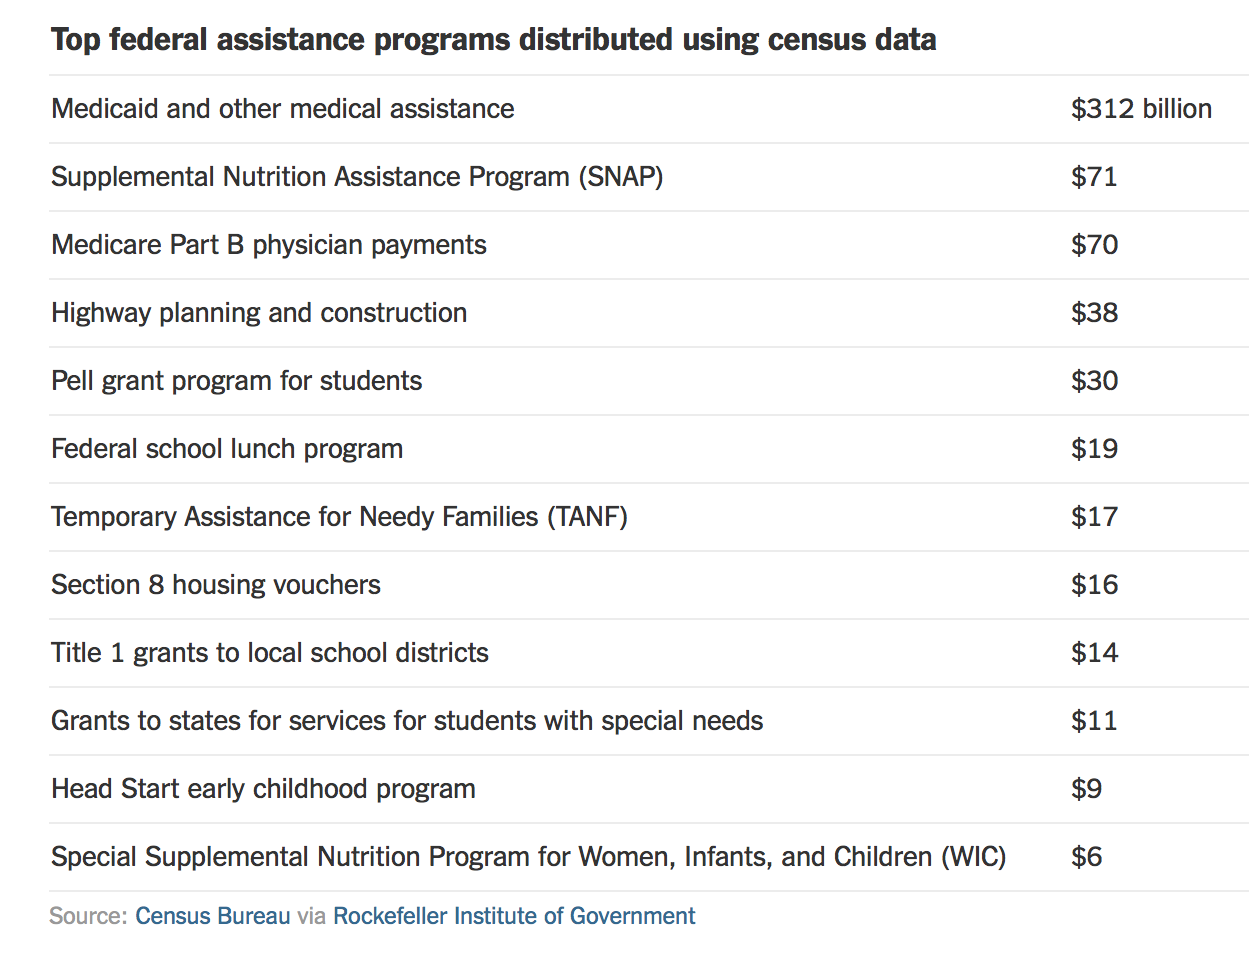Select the Head Start early childhood program row
The width and height of the screenshot is (1260, 954).
[x=263, y=789]
